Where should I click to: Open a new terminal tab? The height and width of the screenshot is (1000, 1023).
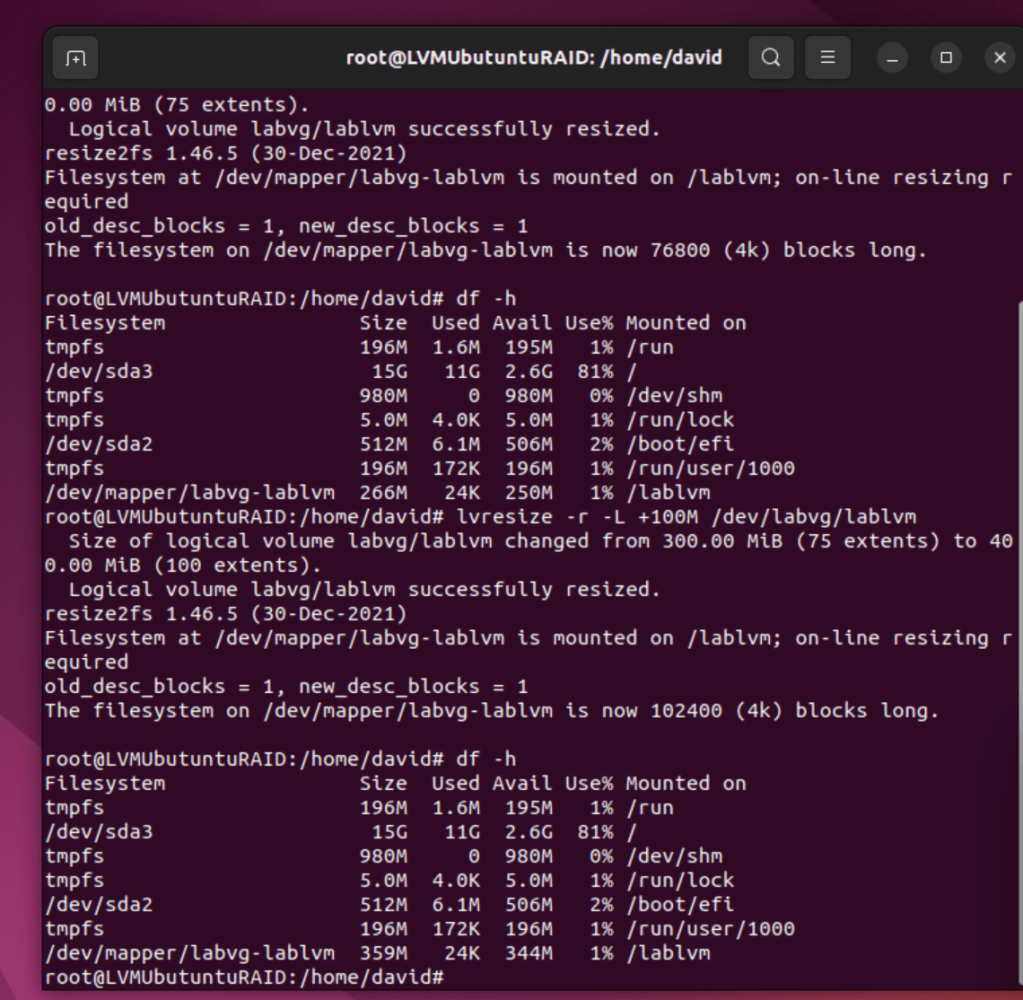point(76,58)
